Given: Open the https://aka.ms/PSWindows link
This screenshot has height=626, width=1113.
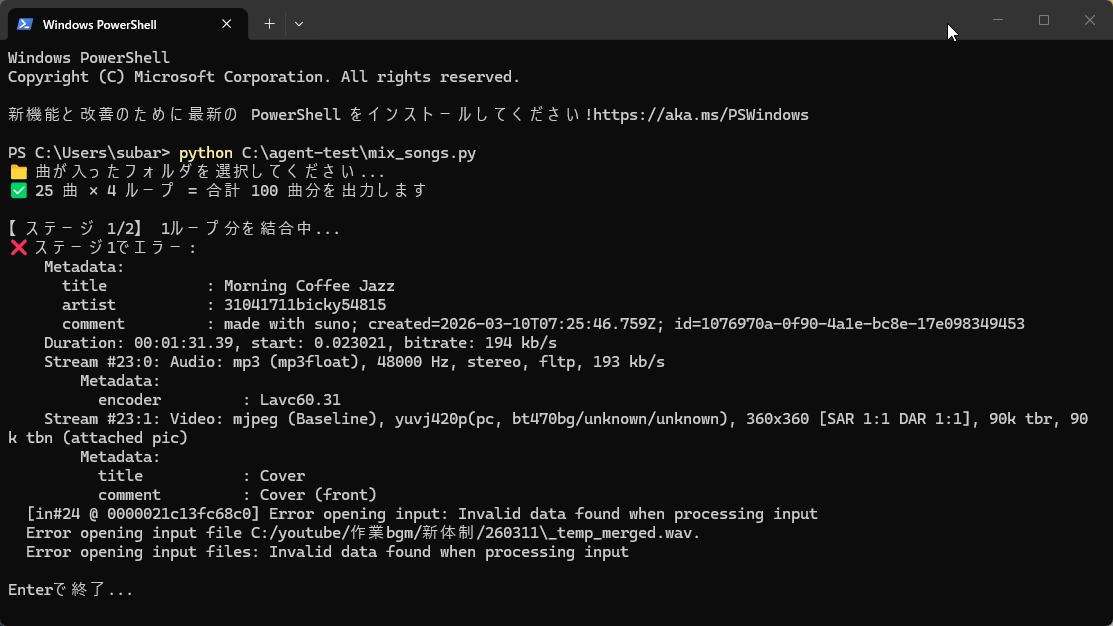Looking at the screenshot, I should pos(700,115).
